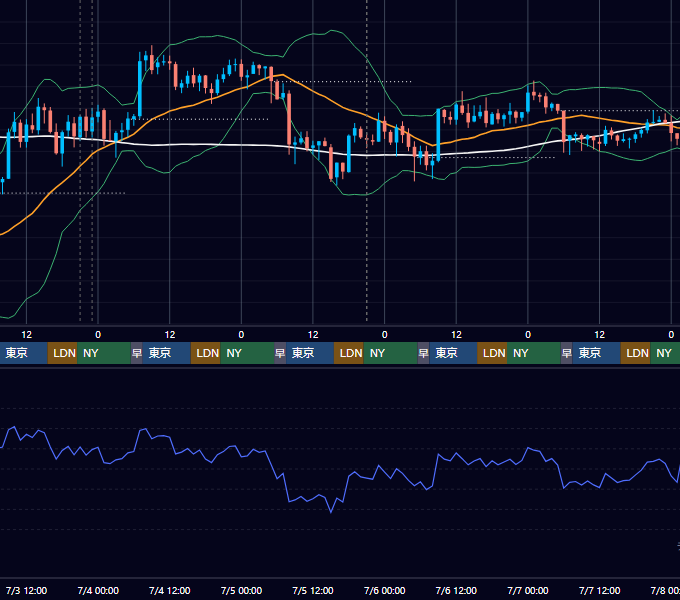Click the 7/6 00:00 date label
This screenshot has height=600, width=680.
(385, 591)
